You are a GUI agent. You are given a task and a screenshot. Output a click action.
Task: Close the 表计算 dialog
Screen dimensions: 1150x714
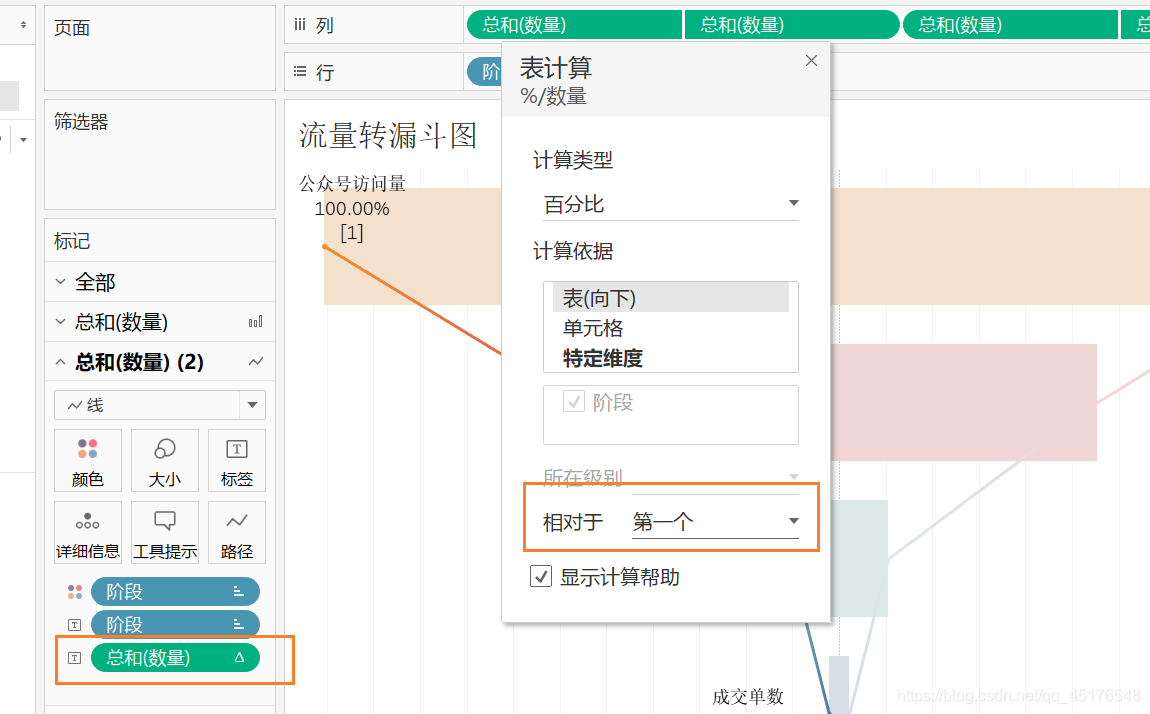pos(811,61)
